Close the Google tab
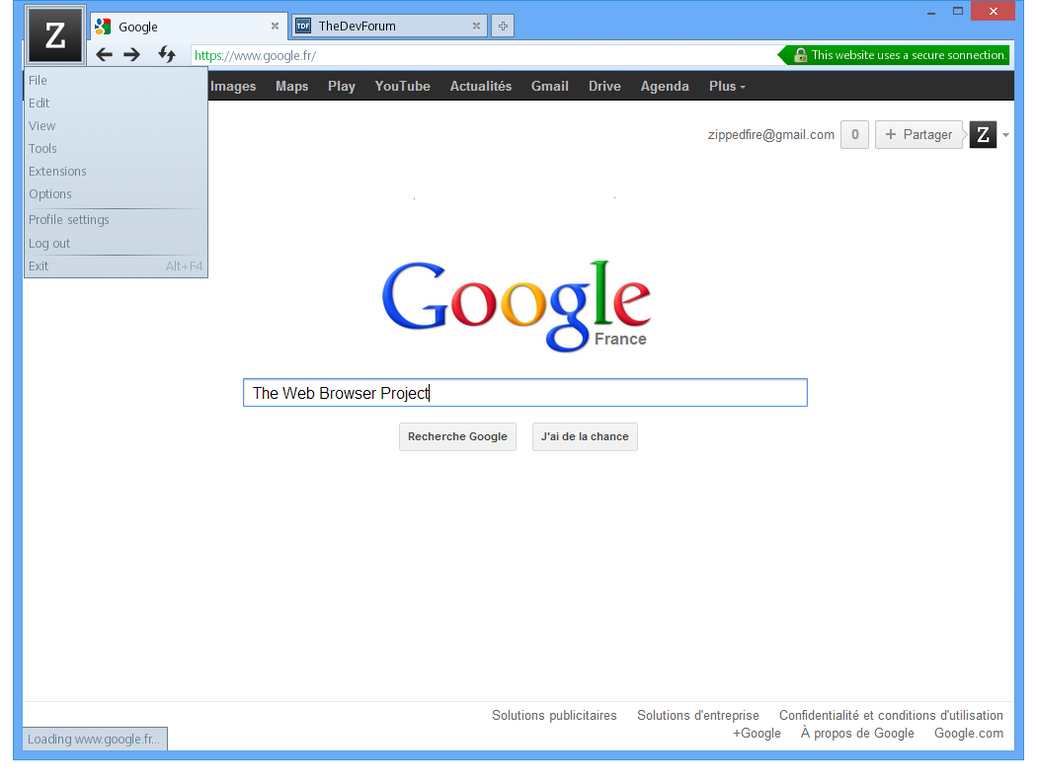The image size is (1037, 770). pyautogui.click(x=274, y=26)
